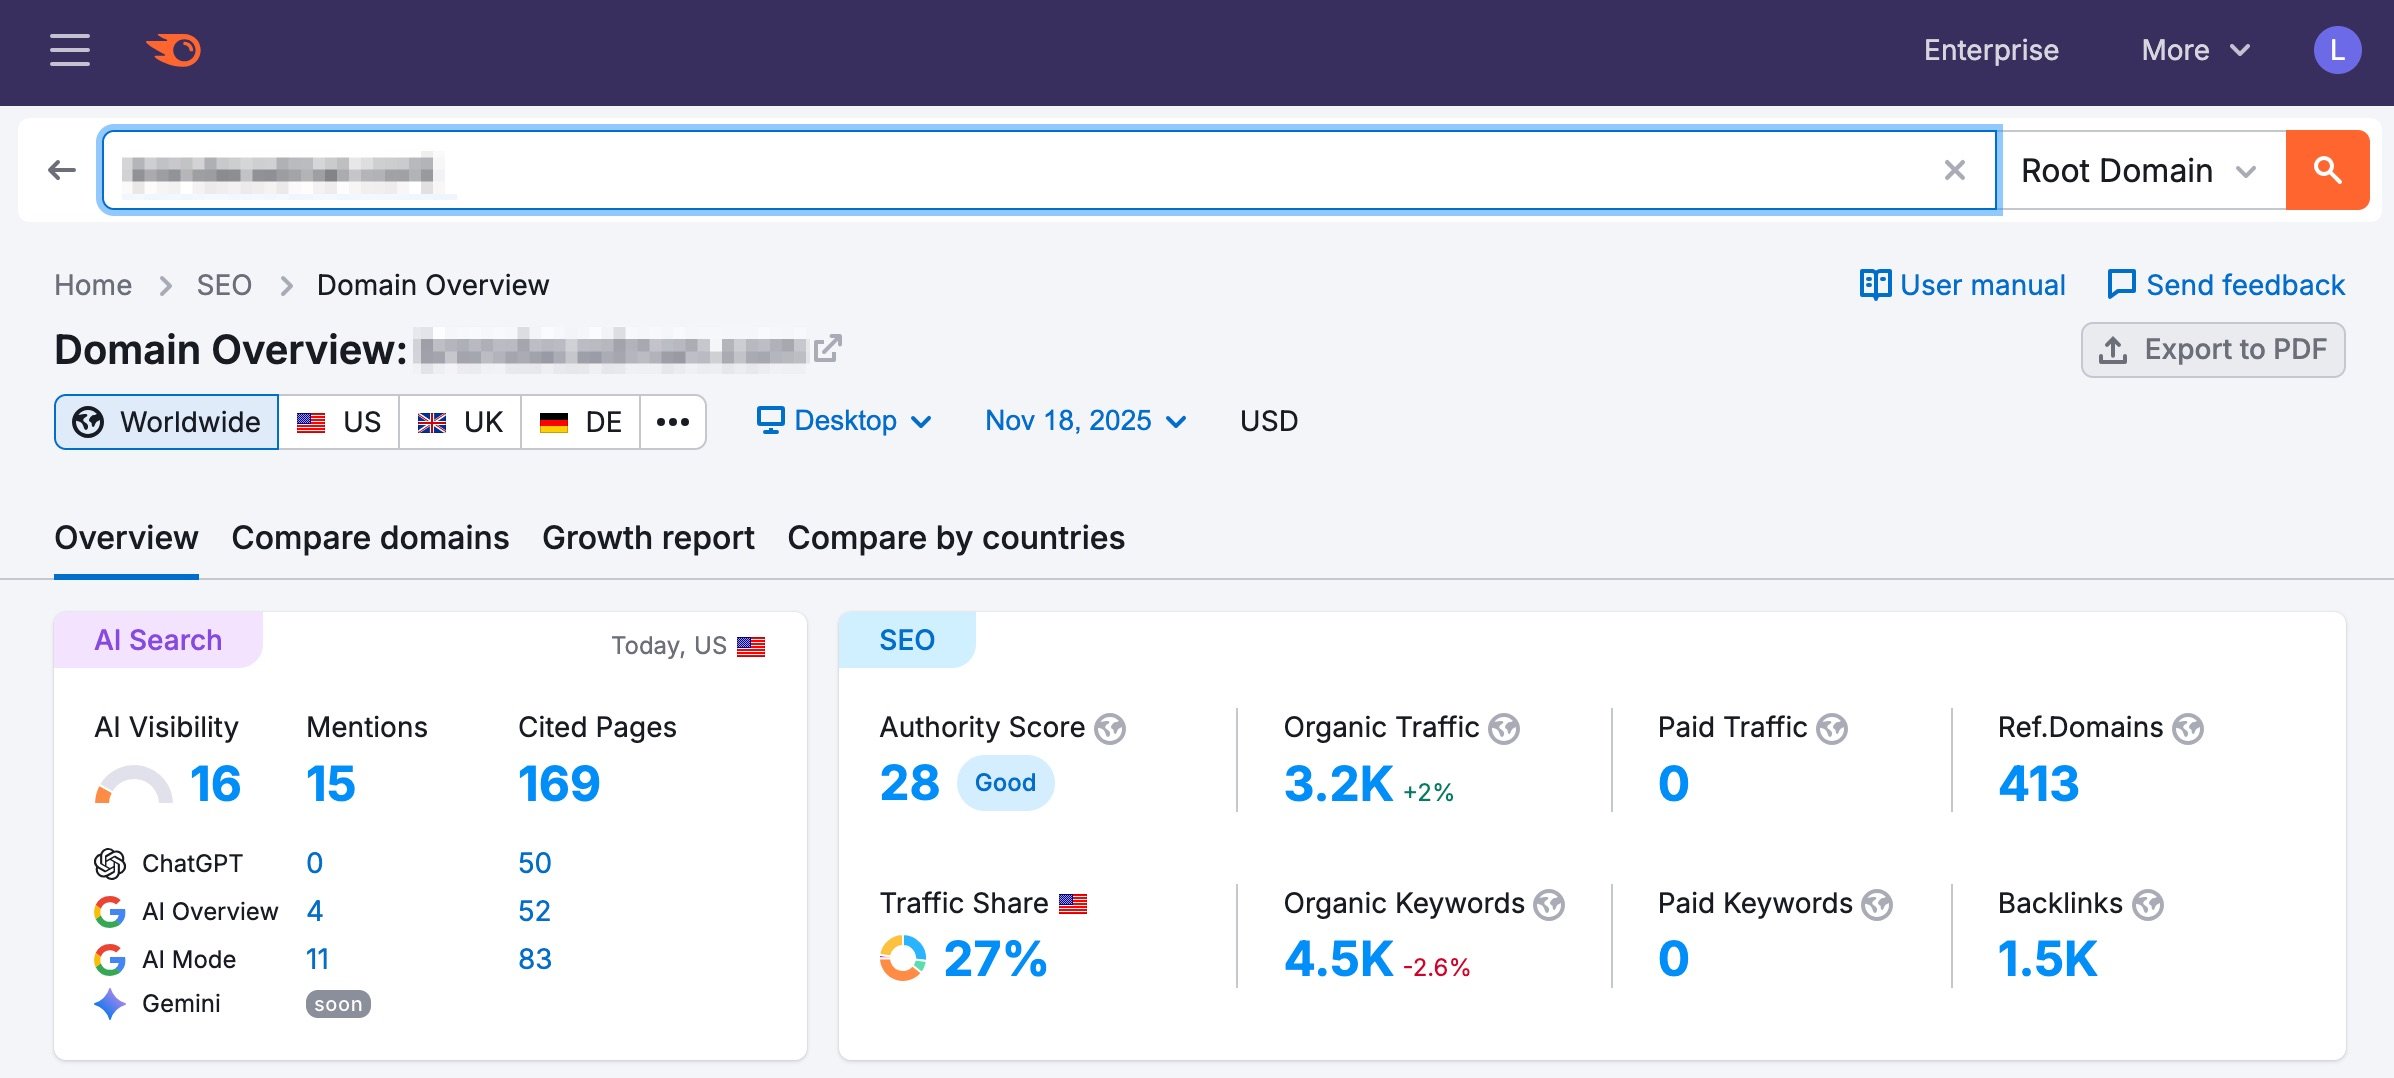Switch to the Compare domains tab
The width and height of the screenshot is (2394, 1078).
tap(370, 538)
